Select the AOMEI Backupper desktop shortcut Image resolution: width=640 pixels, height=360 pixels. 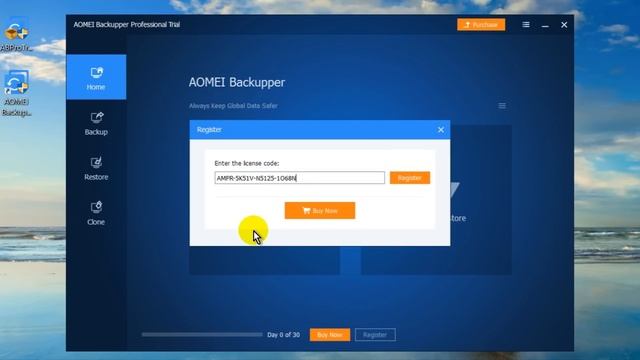click(x=16, y=94)
